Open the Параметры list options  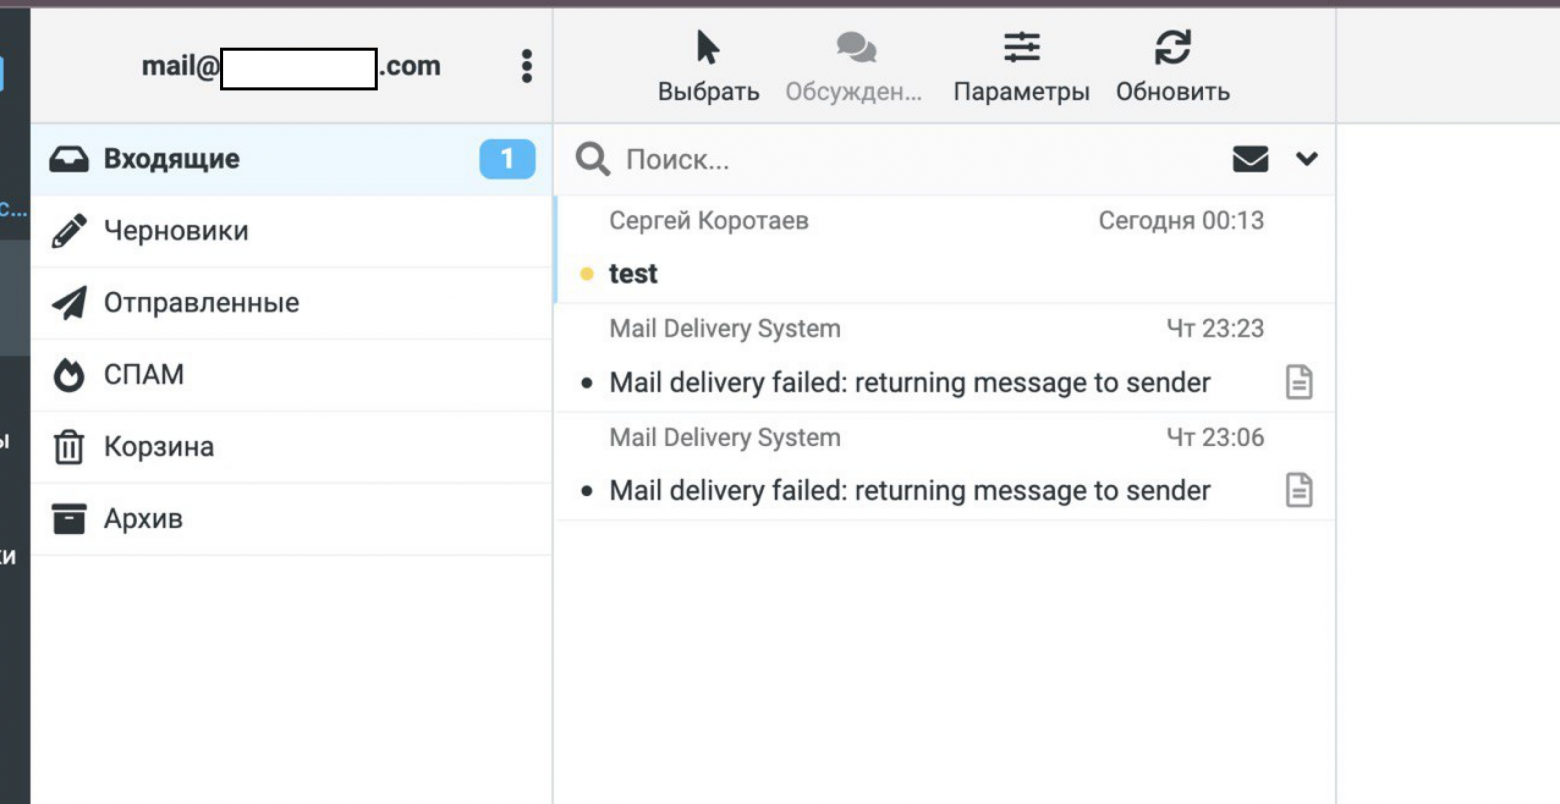tap(1021, 67)
